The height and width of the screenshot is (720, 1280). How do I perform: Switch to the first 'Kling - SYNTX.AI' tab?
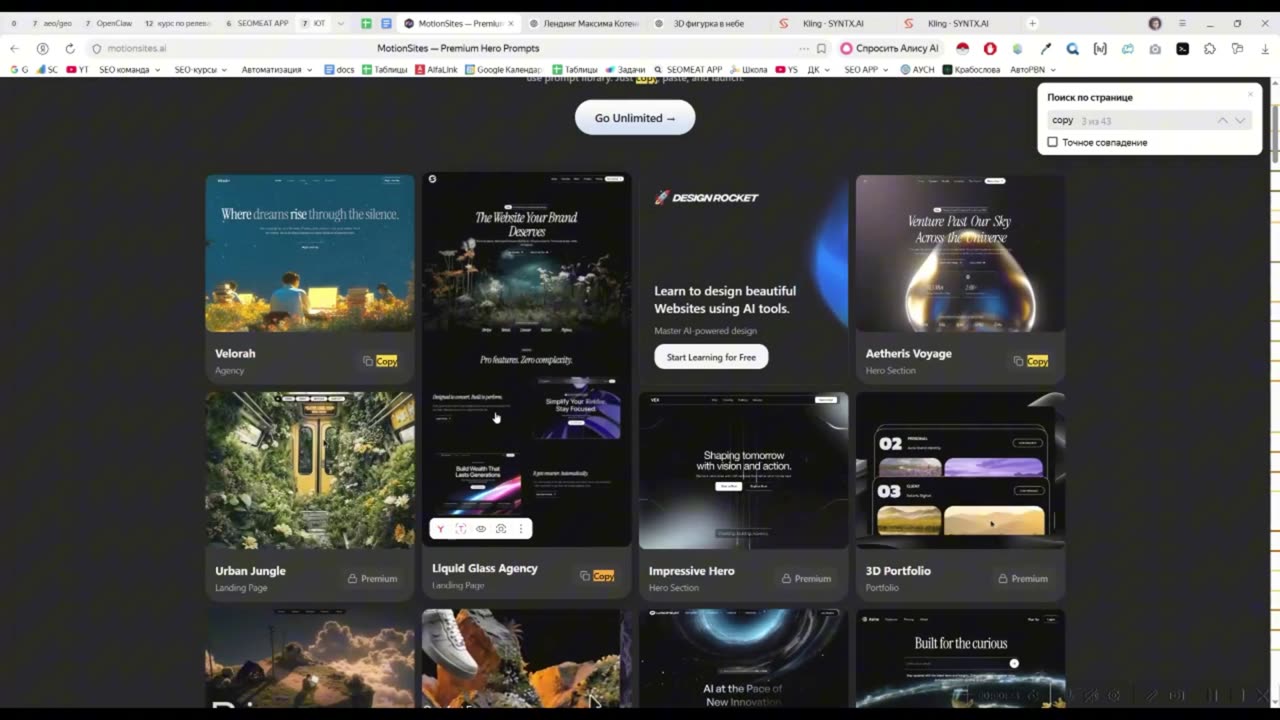click(x=832, y=23)
